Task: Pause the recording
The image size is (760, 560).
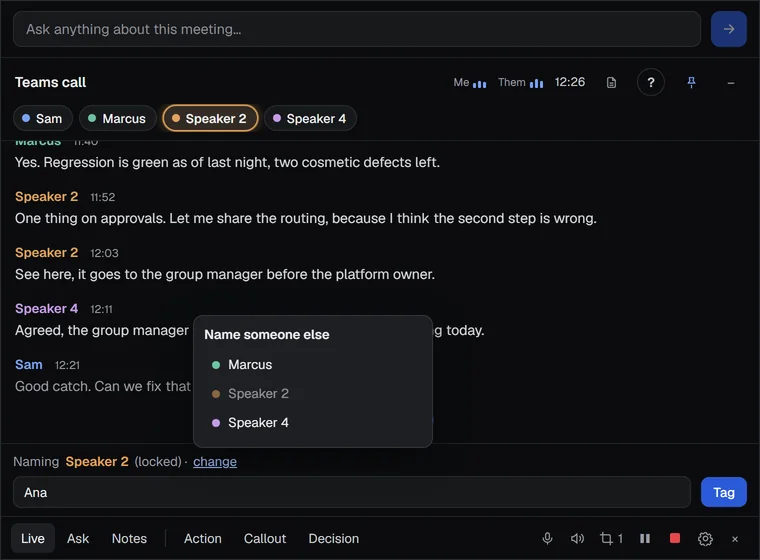Action: click(645, 539)
